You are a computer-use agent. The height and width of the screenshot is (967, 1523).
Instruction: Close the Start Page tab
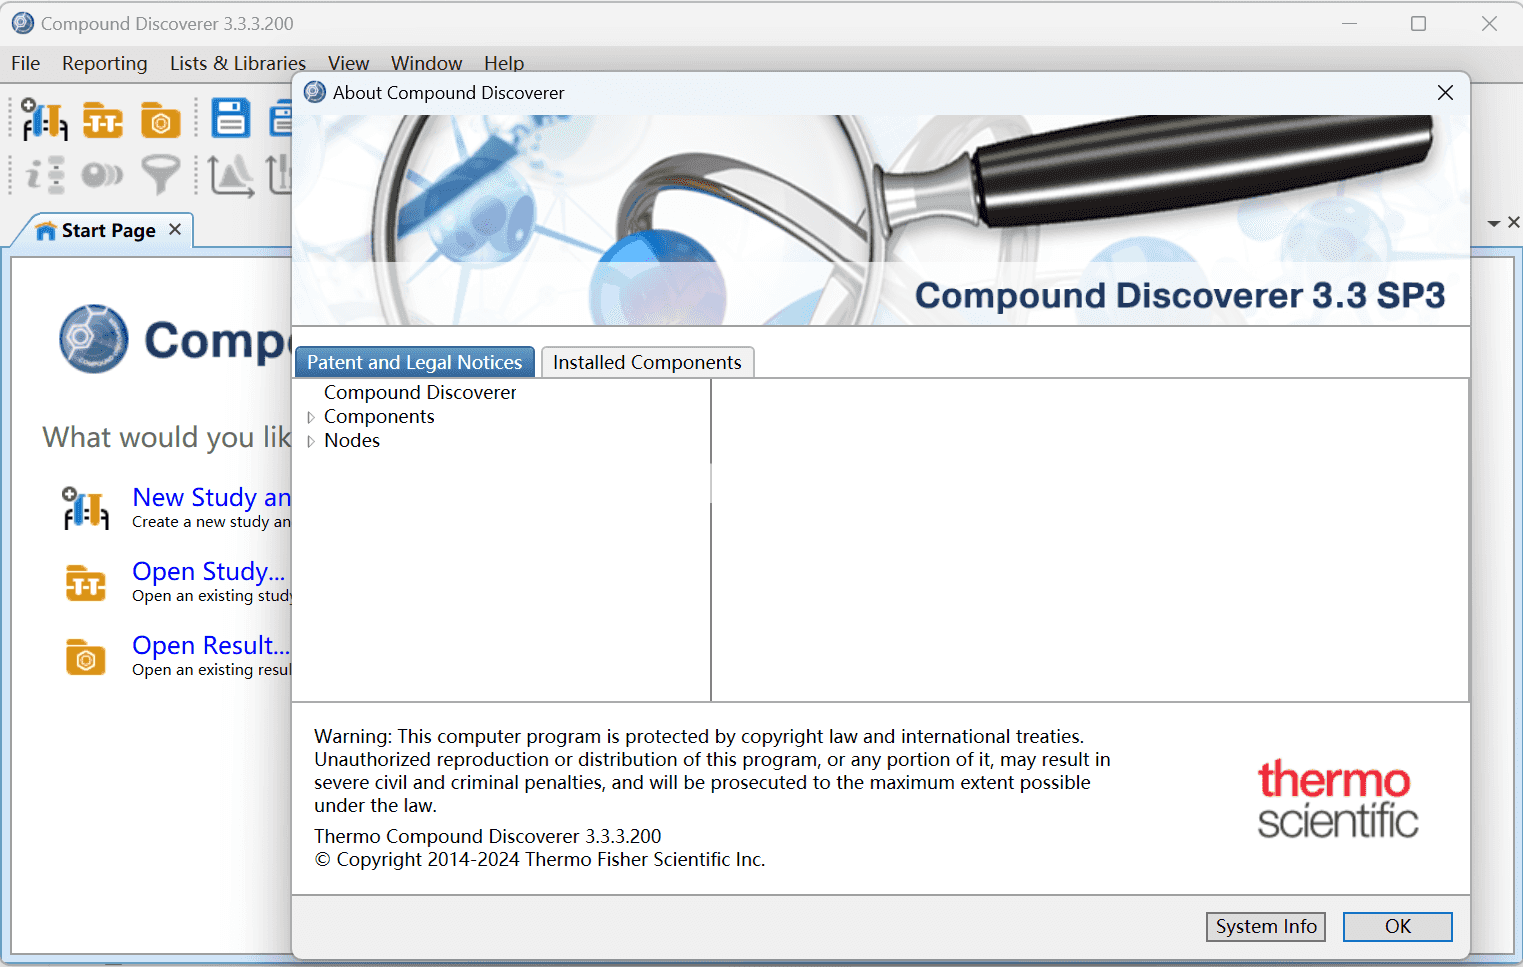(x=175, y=229)
